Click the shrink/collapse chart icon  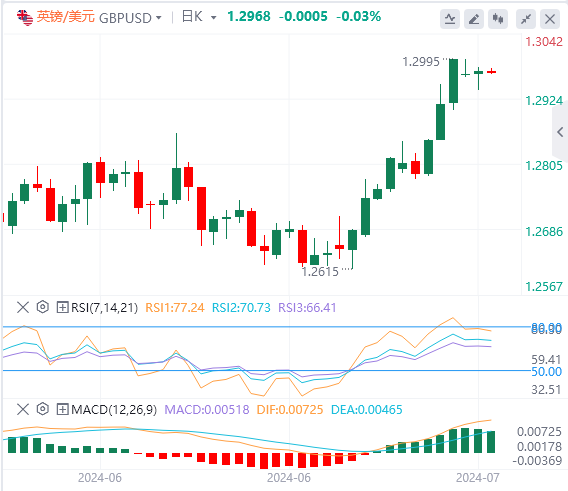coord(526,18)
